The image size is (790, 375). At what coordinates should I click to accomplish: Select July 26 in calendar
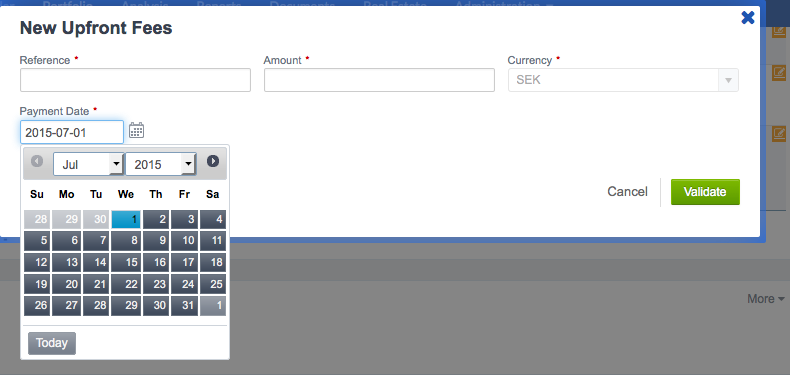(x=37, y=306)
